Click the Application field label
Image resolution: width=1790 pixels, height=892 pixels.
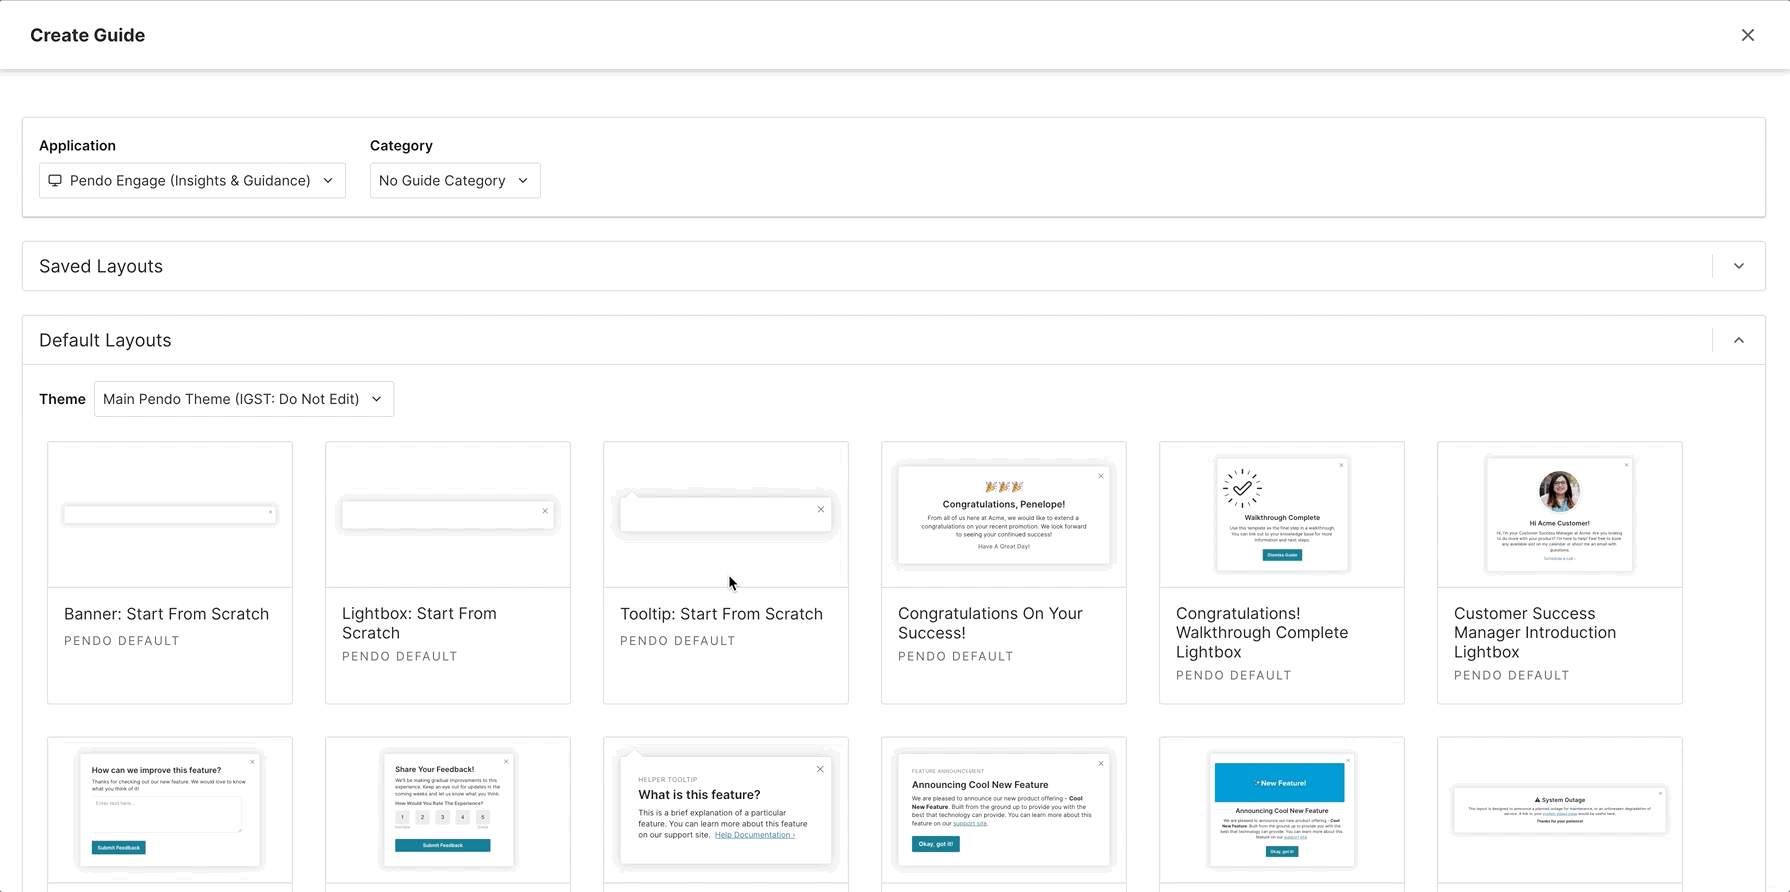[77, 146]
